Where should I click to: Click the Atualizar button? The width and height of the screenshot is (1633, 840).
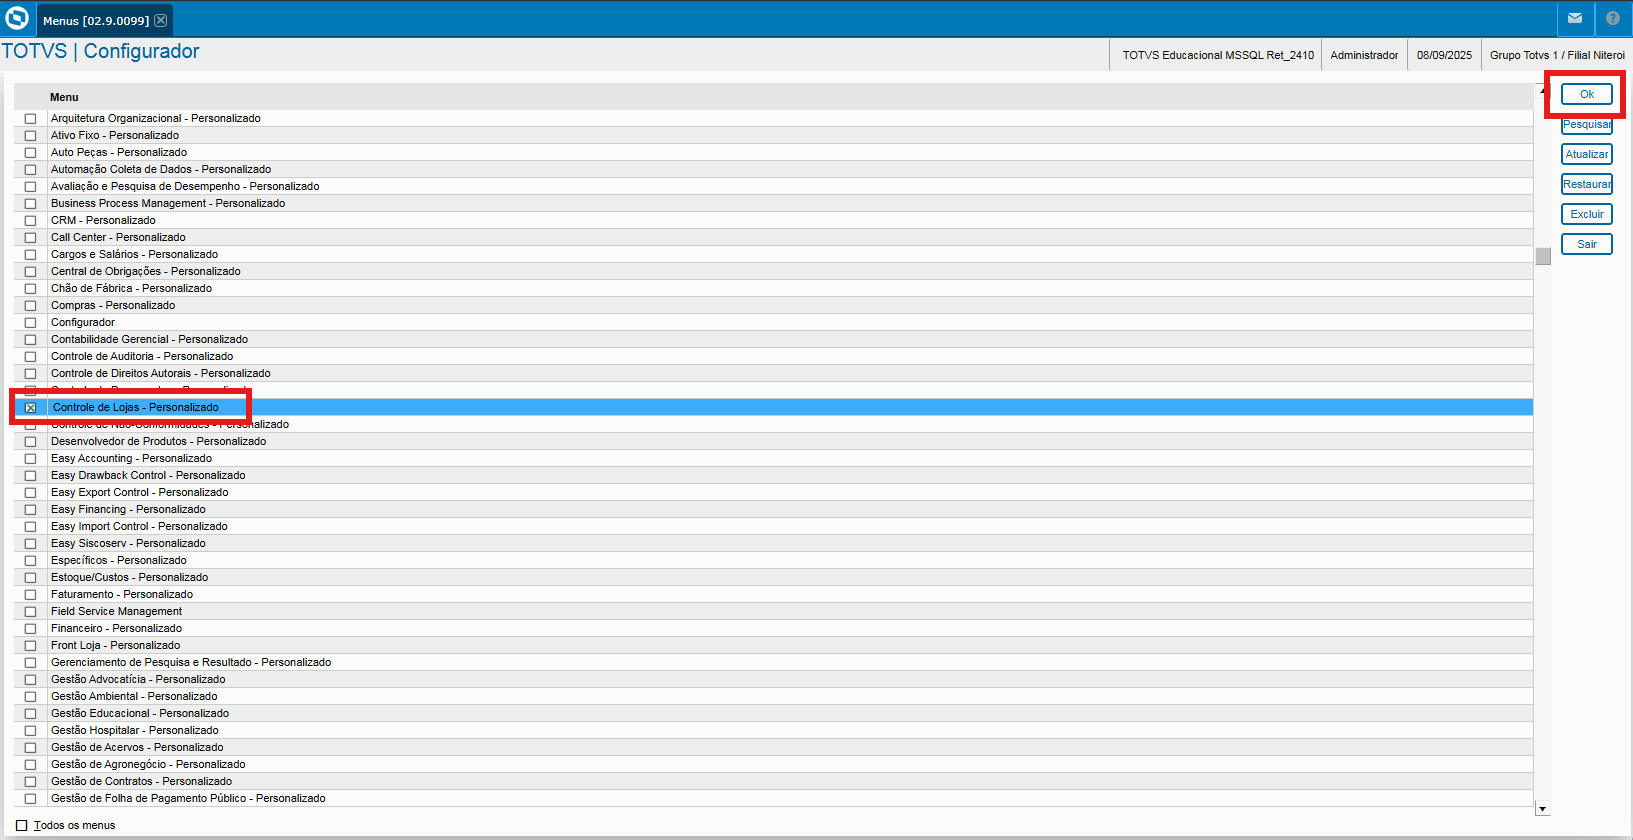1587,154
